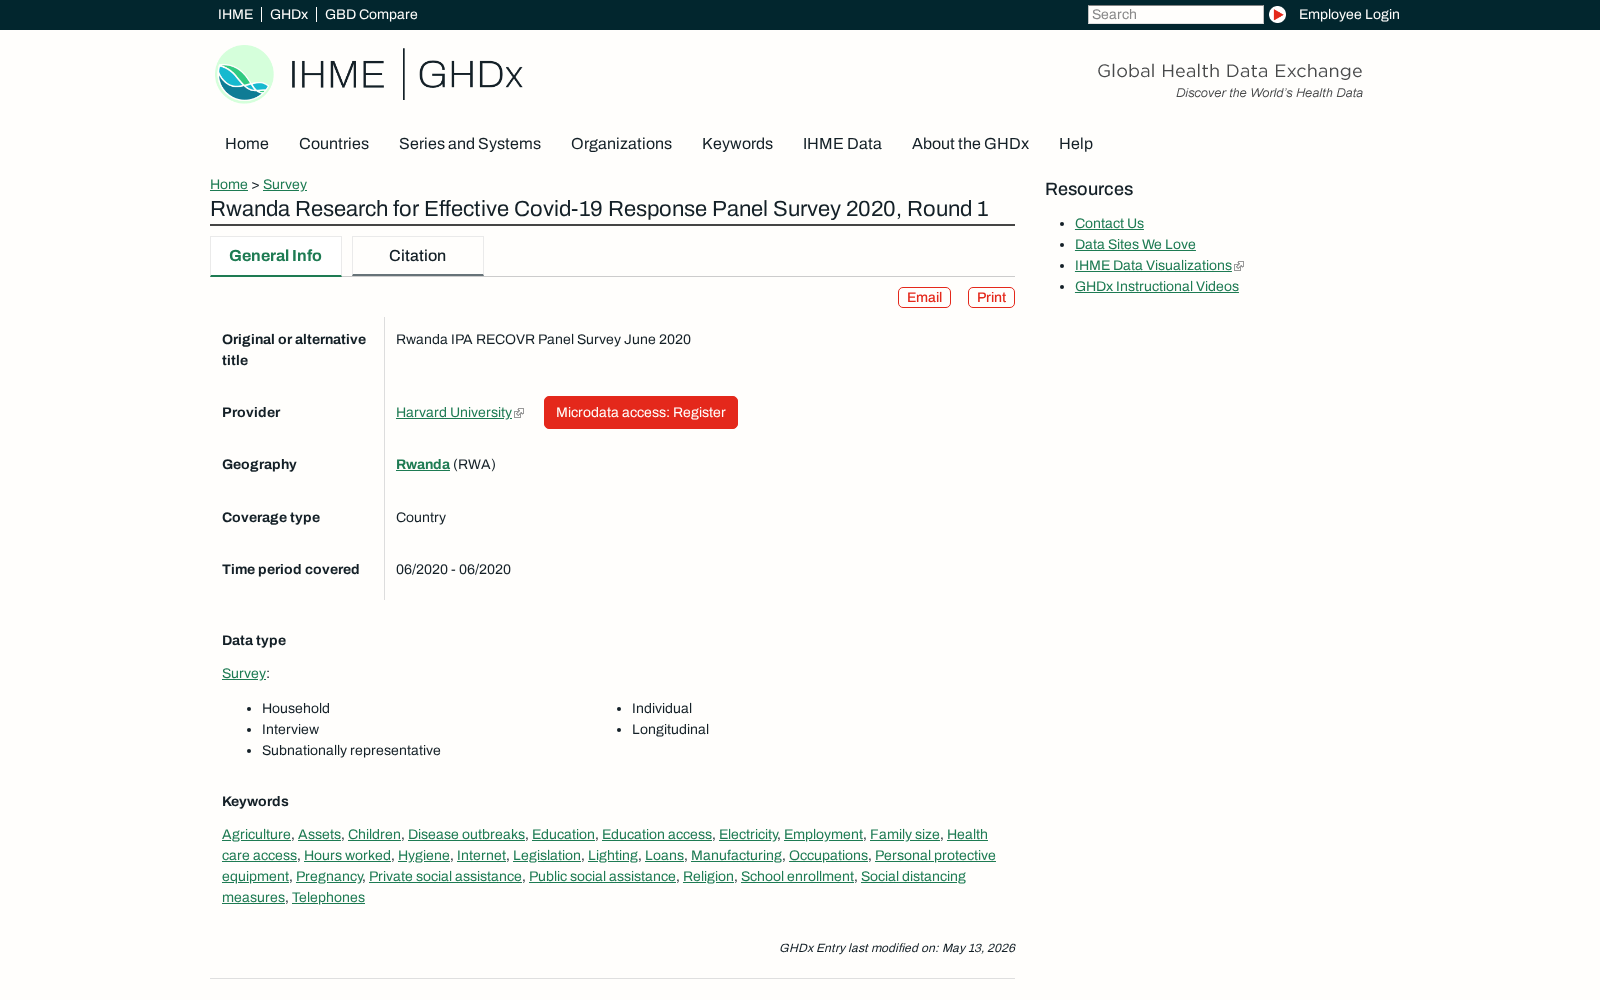
Task: Click the Legislation keyword
Action: (547, 856)
